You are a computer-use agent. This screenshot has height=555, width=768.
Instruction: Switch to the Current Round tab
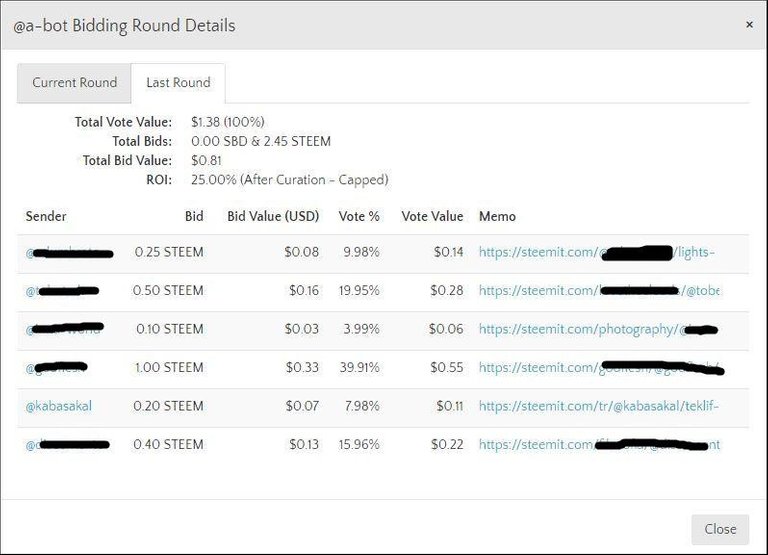tap(74, 83)
